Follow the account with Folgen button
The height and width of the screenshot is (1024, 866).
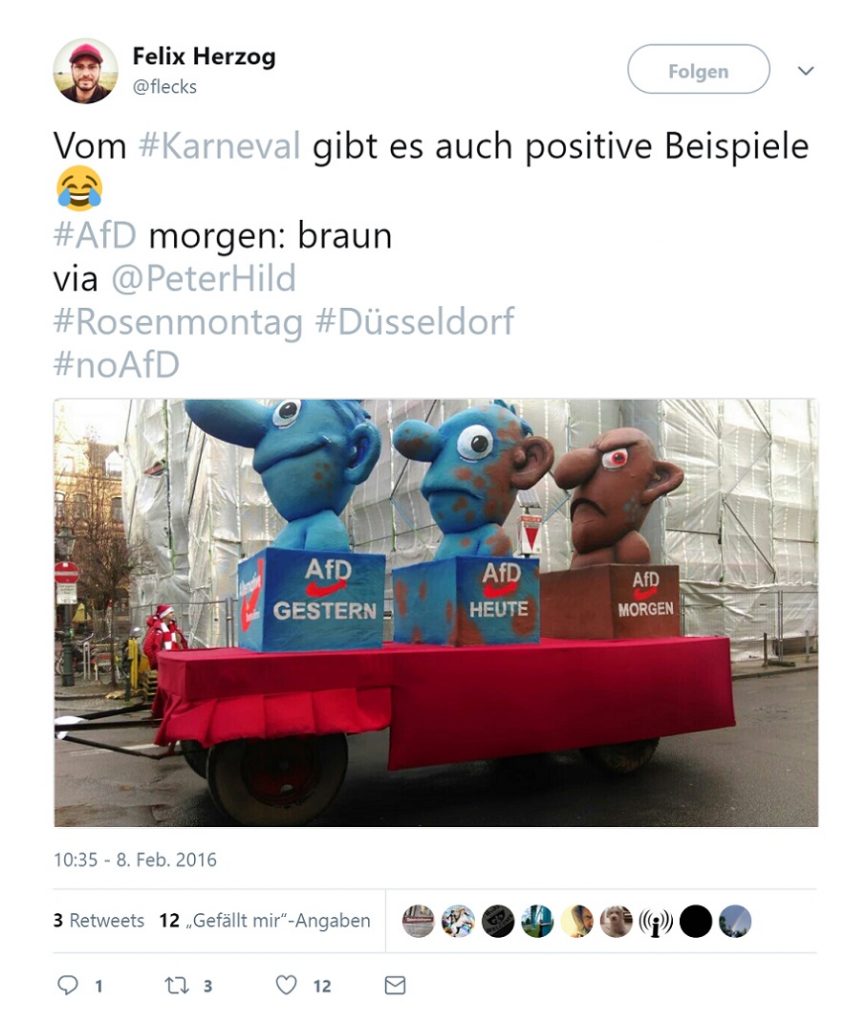click(699, 69)
